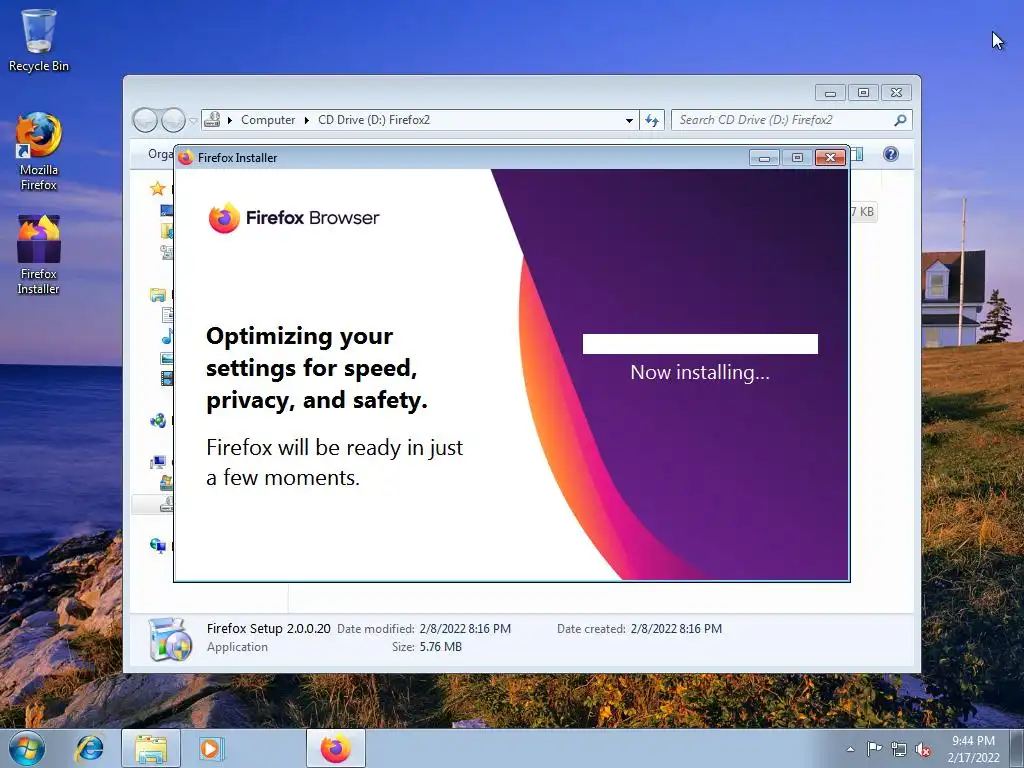Select Network icon in navigation pane
Screen dimensions: 1024x768
tap(157, 545)
